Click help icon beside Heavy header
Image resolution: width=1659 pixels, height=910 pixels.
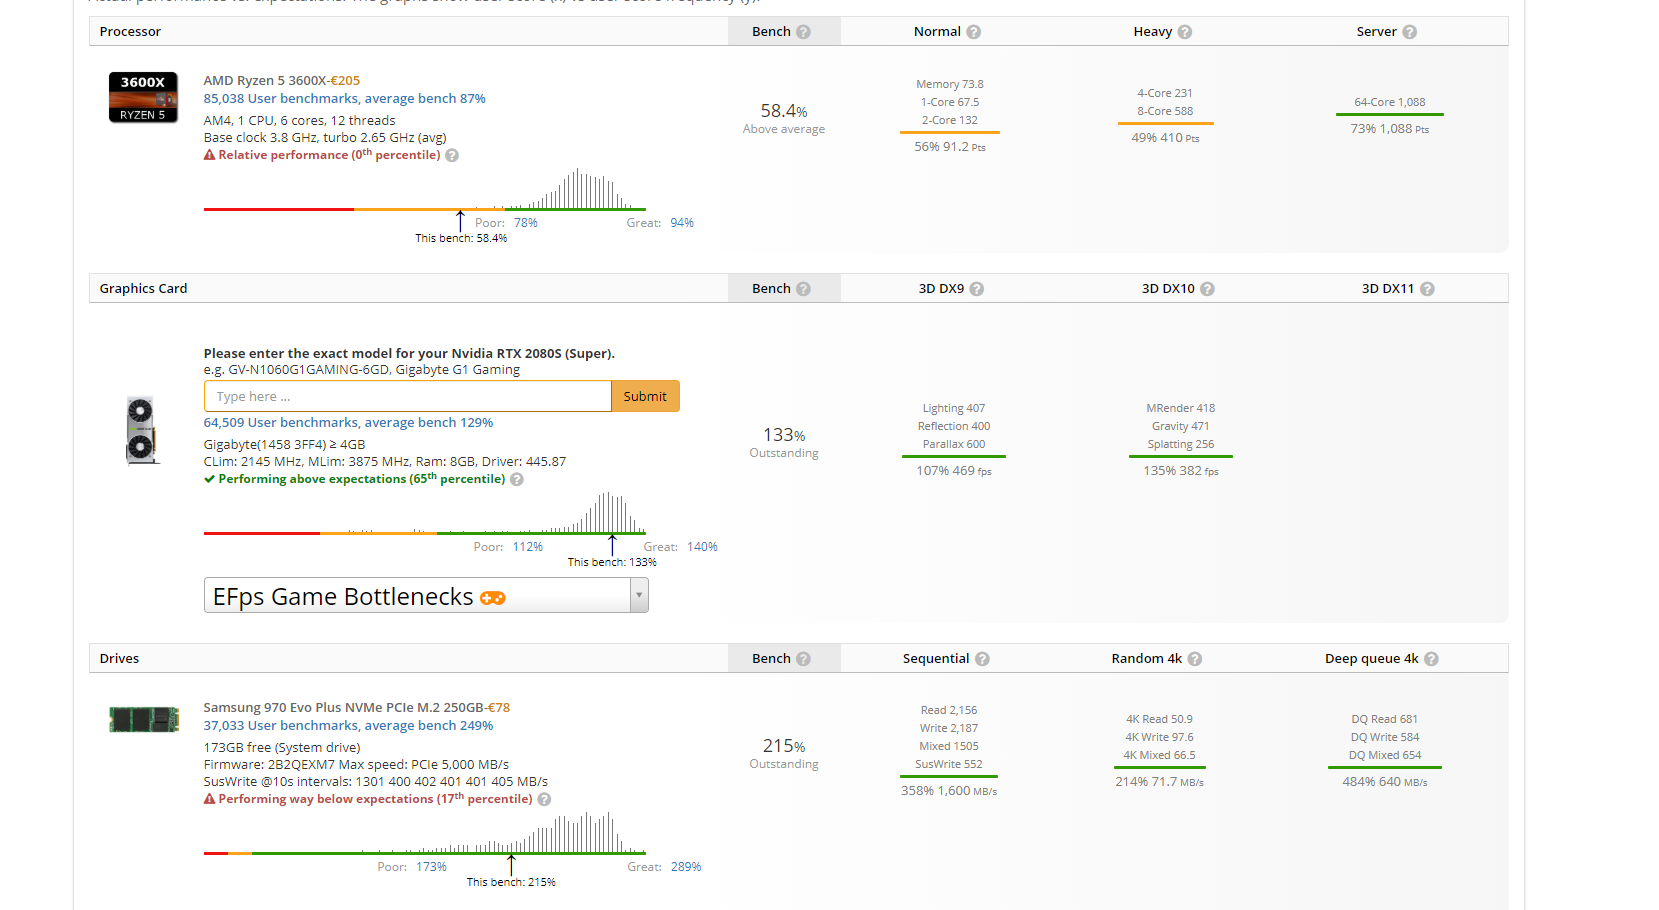(1185, 32)
